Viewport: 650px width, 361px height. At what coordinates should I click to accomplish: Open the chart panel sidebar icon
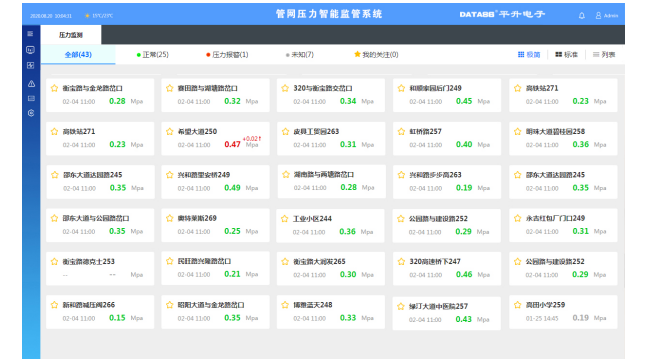[30, 65]
